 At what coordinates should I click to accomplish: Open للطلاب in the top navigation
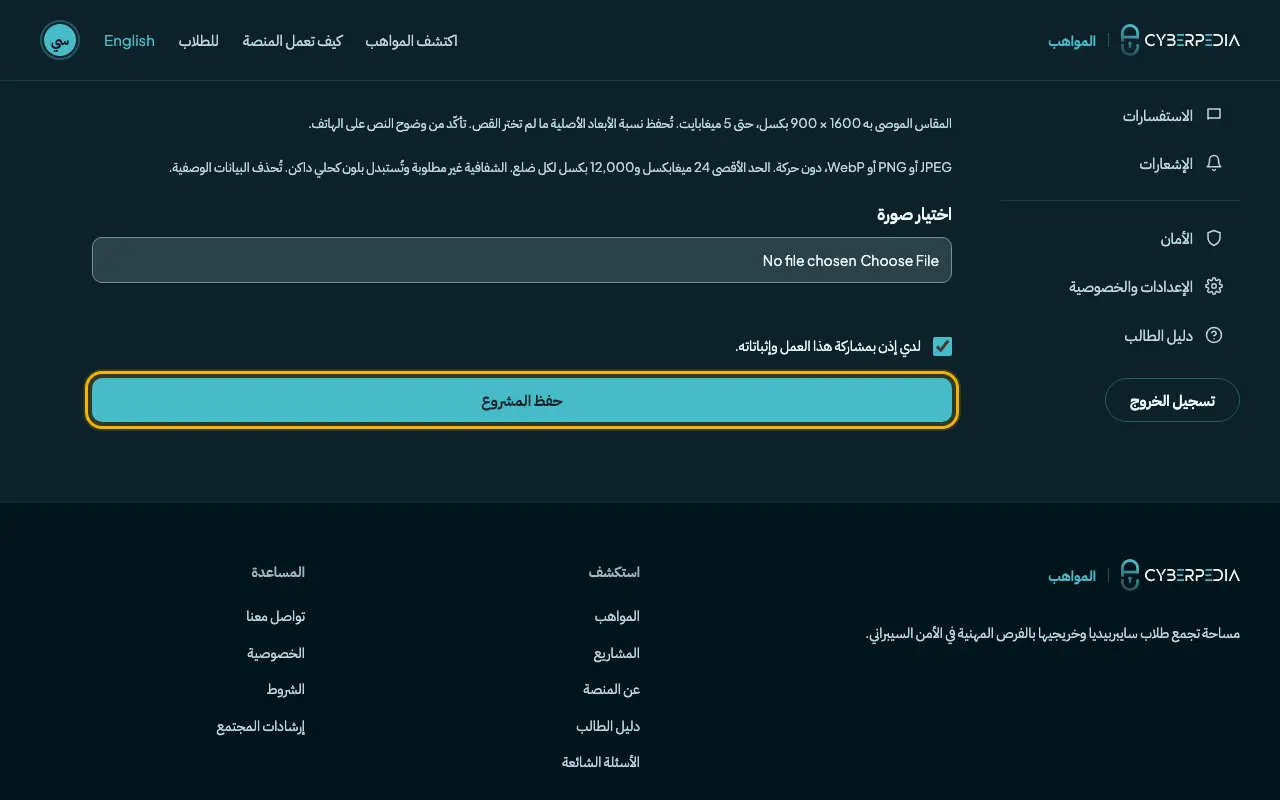[199, 41]
